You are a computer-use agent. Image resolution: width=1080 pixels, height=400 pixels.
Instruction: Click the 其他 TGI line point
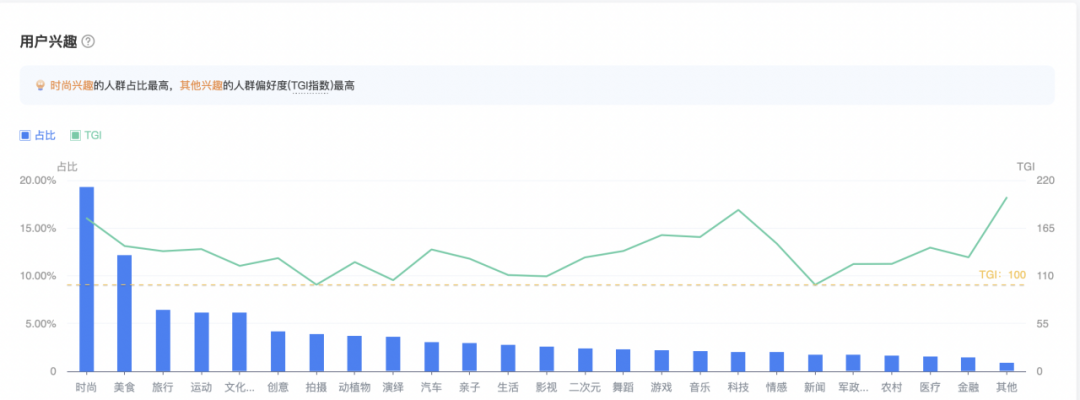tap(1006, 198)
